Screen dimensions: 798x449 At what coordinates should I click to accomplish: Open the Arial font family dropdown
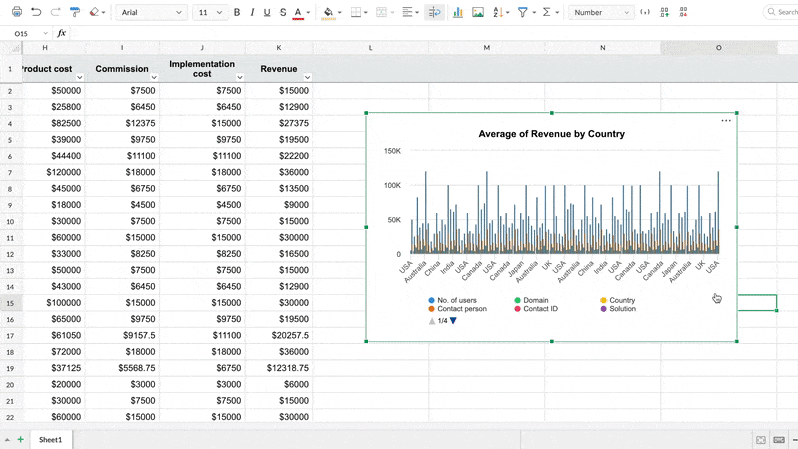pyautogui.click(x=151, y=13)
